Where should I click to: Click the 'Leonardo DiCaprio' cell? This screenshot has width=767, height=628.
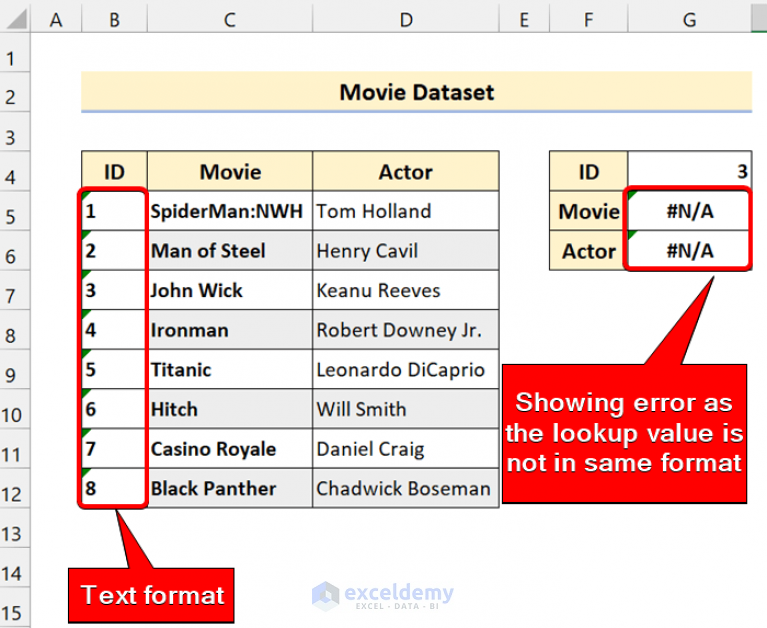click(406, 369)
